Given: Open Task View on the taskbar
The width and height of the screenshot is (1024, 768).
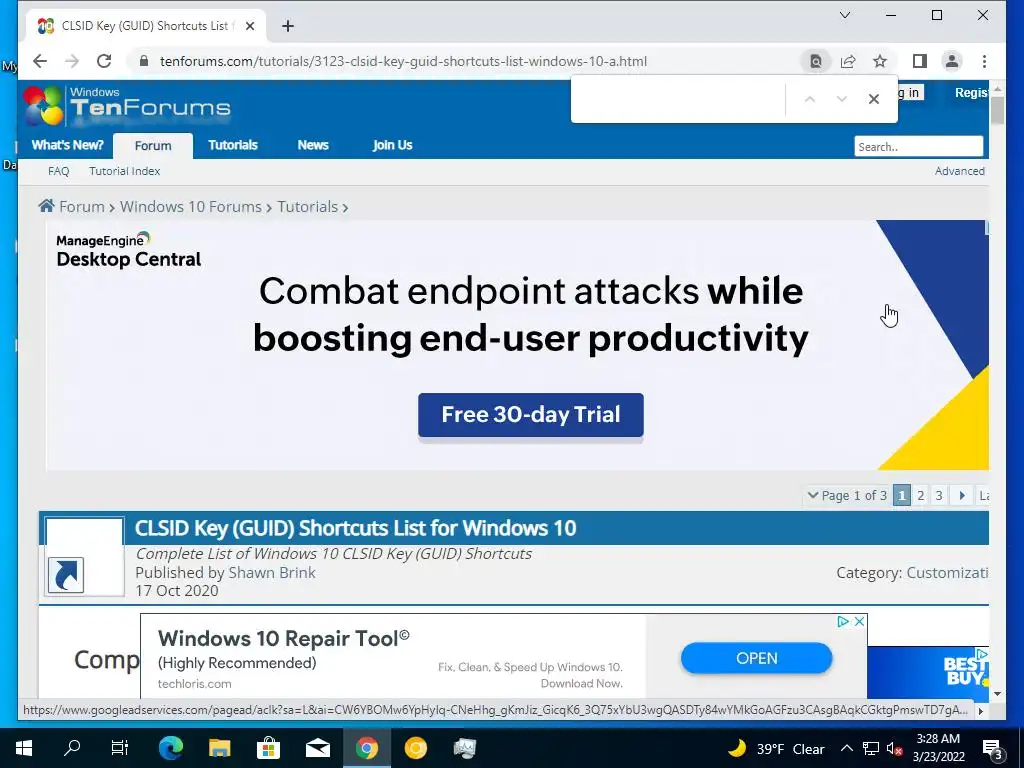Looking at the screenshot, I should [x=120, y=748].
